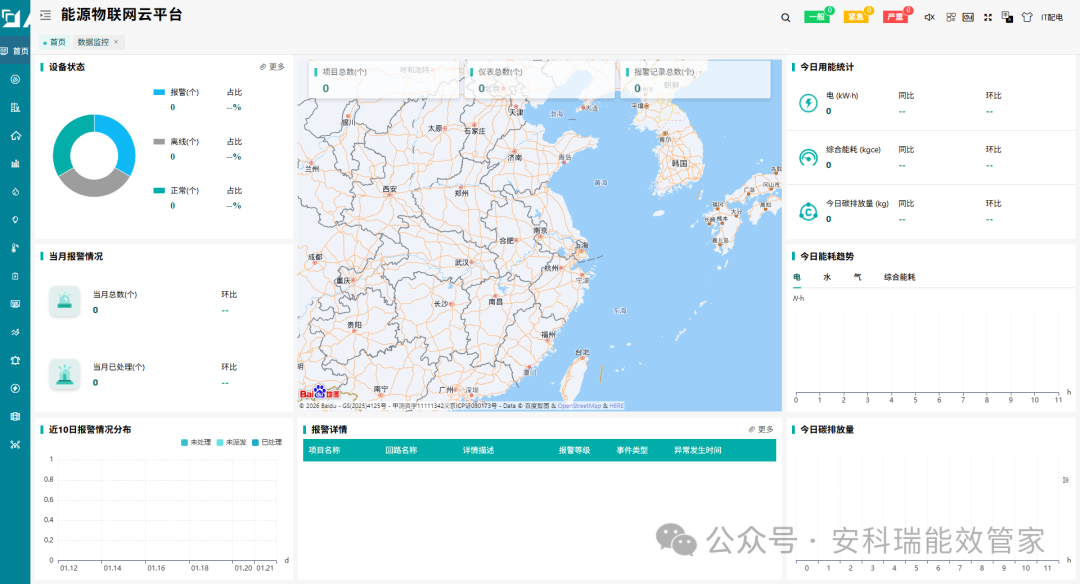Open the orange 紧急 alarm badge
This screenshot has width=1080, height=584.
pyautogui.click(x=856, y=17)
